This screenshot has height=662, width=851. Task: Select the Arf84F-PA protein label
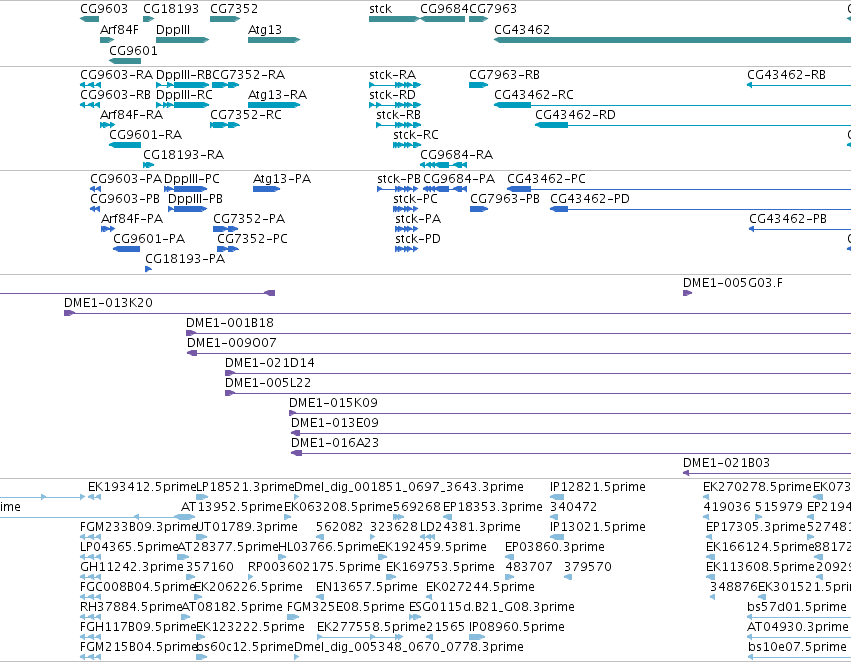(x=132, y=219)
